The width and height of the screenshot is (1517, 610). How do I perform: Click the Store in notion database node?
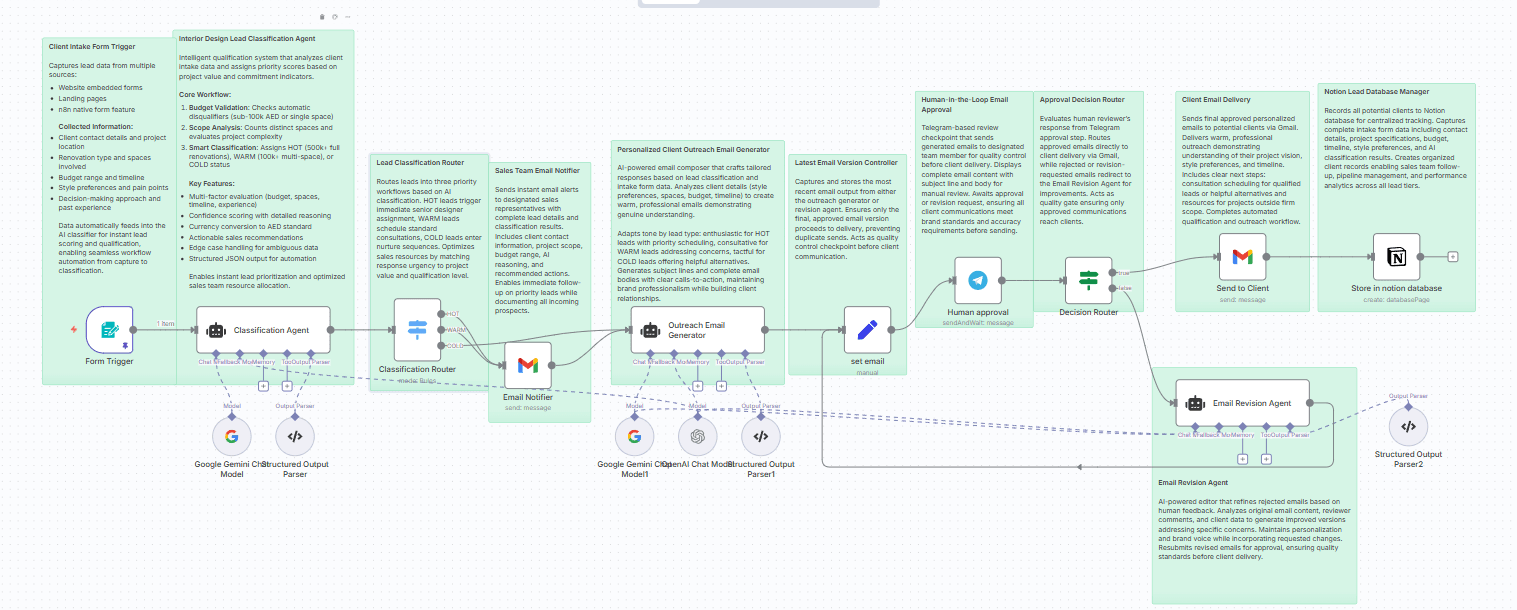(x=1396, y=256)
